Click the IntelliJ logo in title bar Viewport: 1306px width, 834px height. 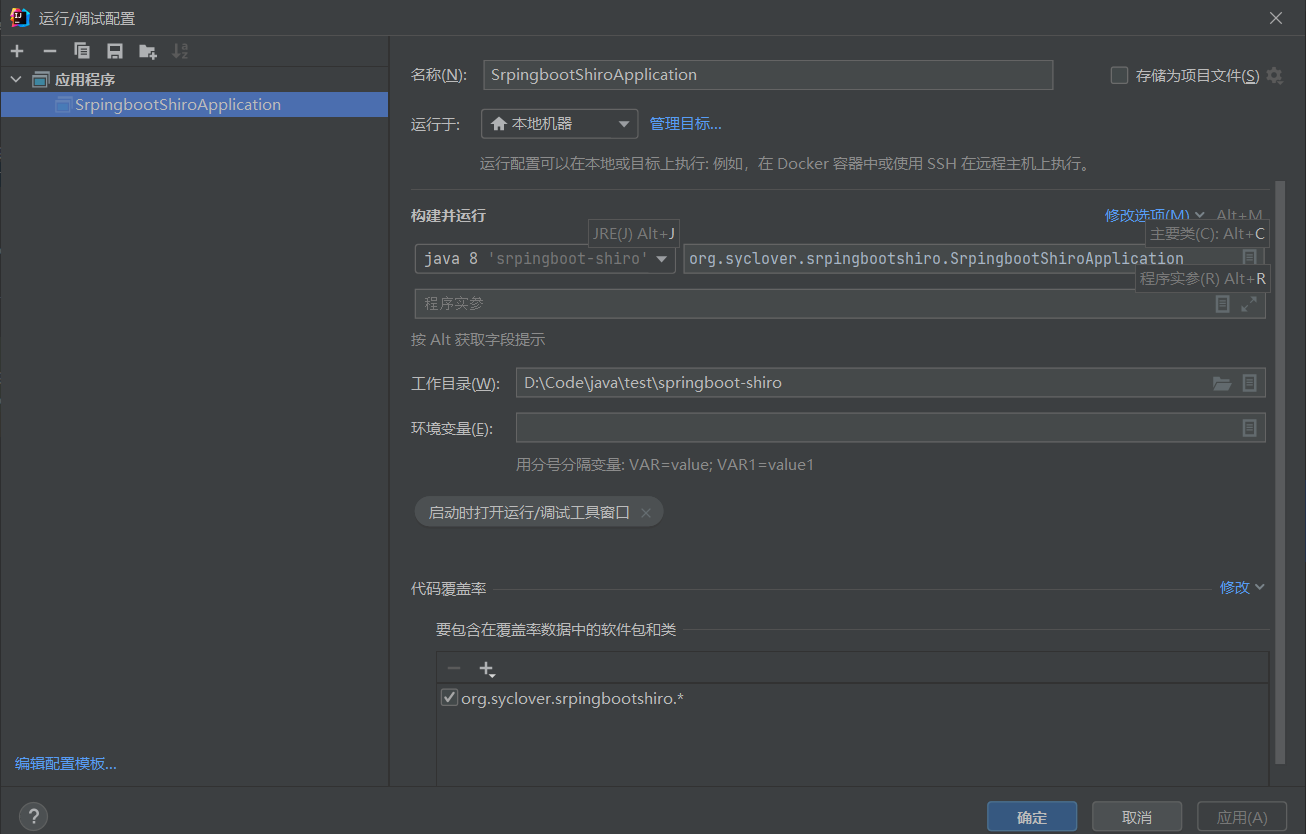tap(19, 17)
